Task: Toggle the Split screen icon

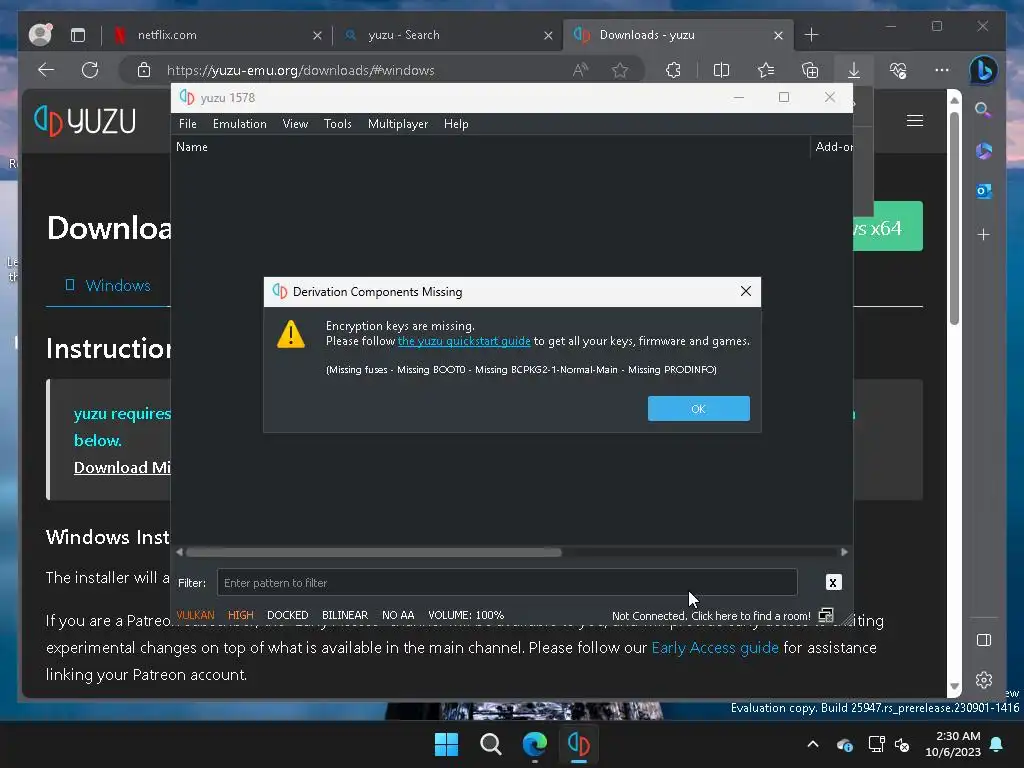Action: 722,70
